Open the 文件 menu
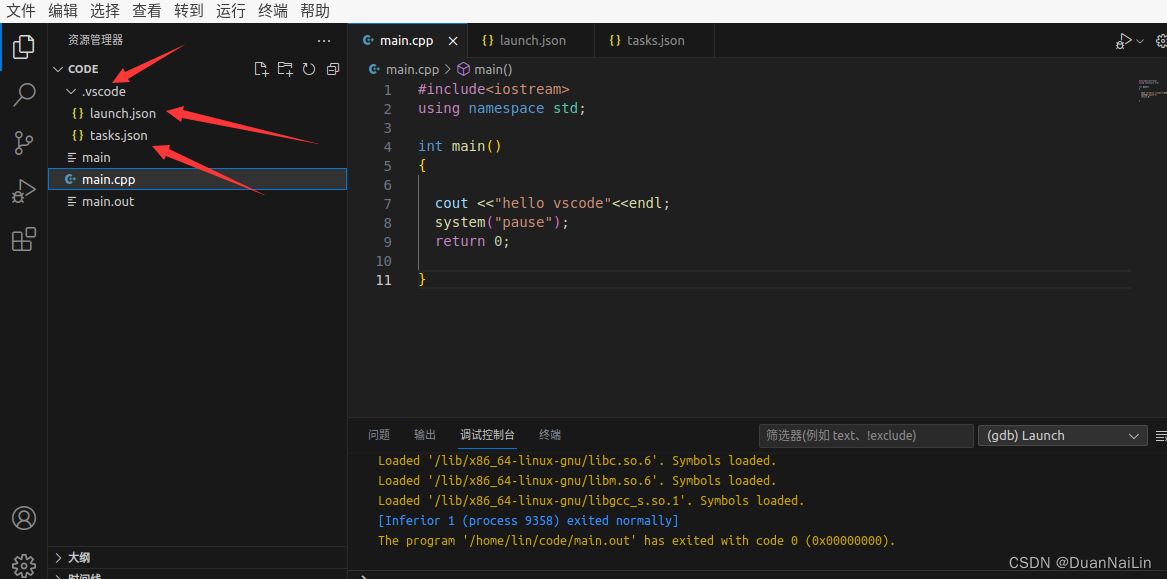This screenshot has width=1167, height=579. 20,11
